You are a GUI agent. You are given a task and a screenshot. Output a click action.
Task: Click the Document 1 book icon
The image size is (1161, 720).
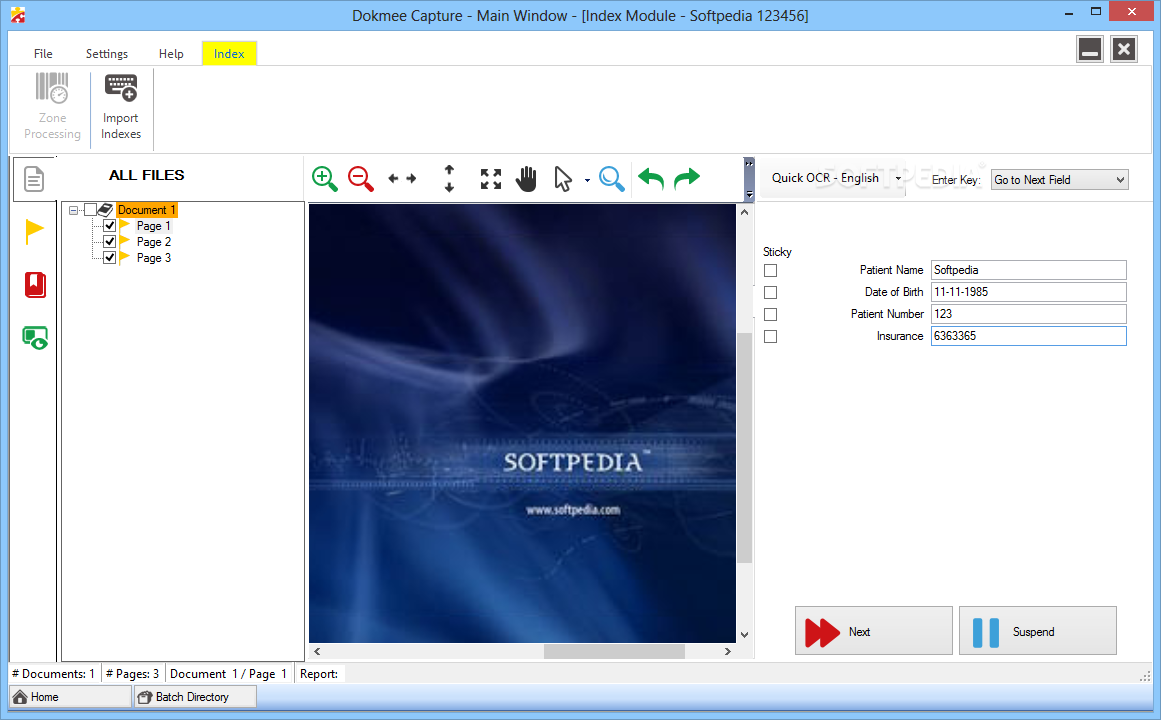point(105,210)
